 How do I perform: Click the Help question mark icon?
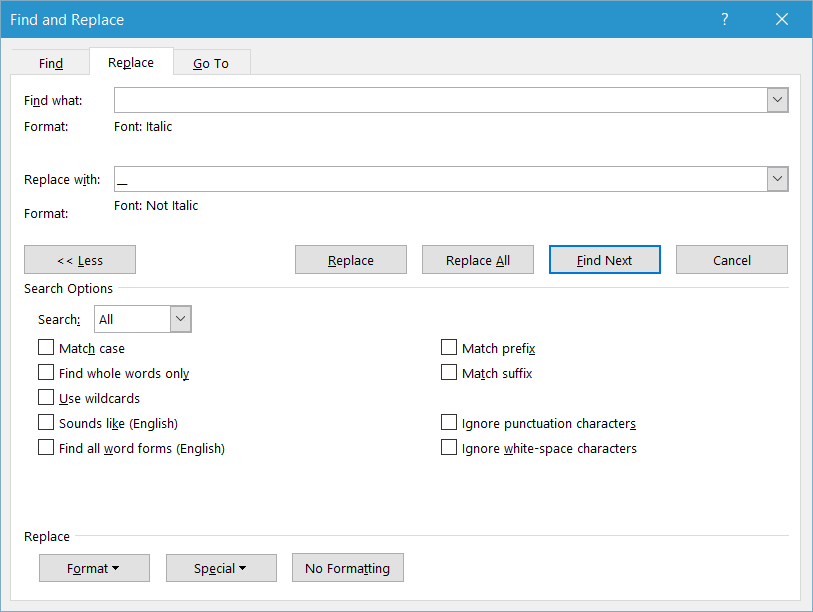pyautogui.click(x=724, y=19)
